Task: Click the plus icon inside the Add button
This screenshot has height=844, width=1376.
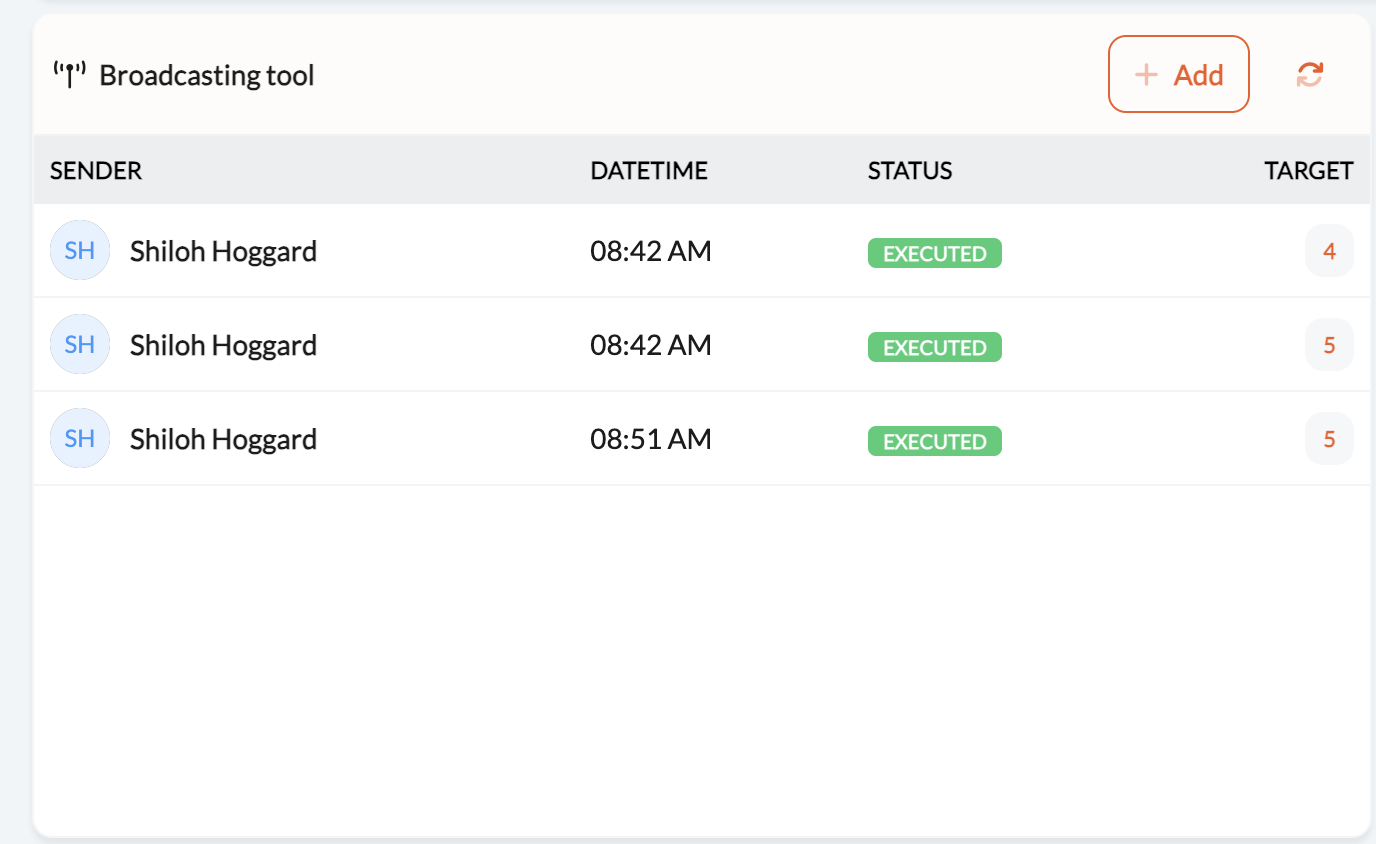Action: (1146, 74)
